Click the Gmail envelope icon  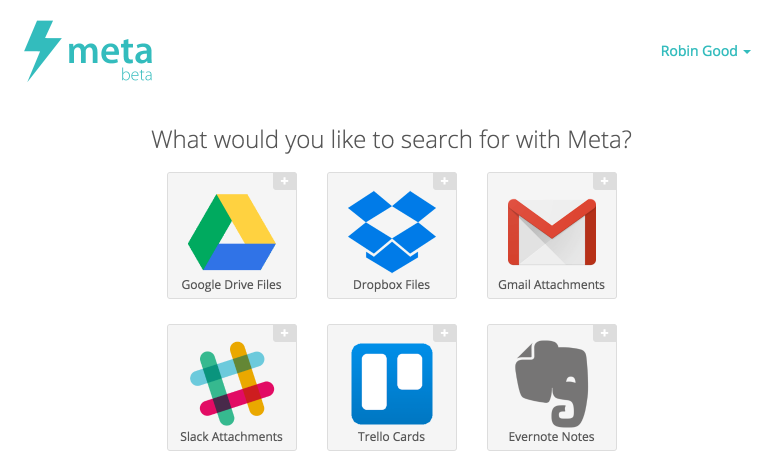[552, 232]
